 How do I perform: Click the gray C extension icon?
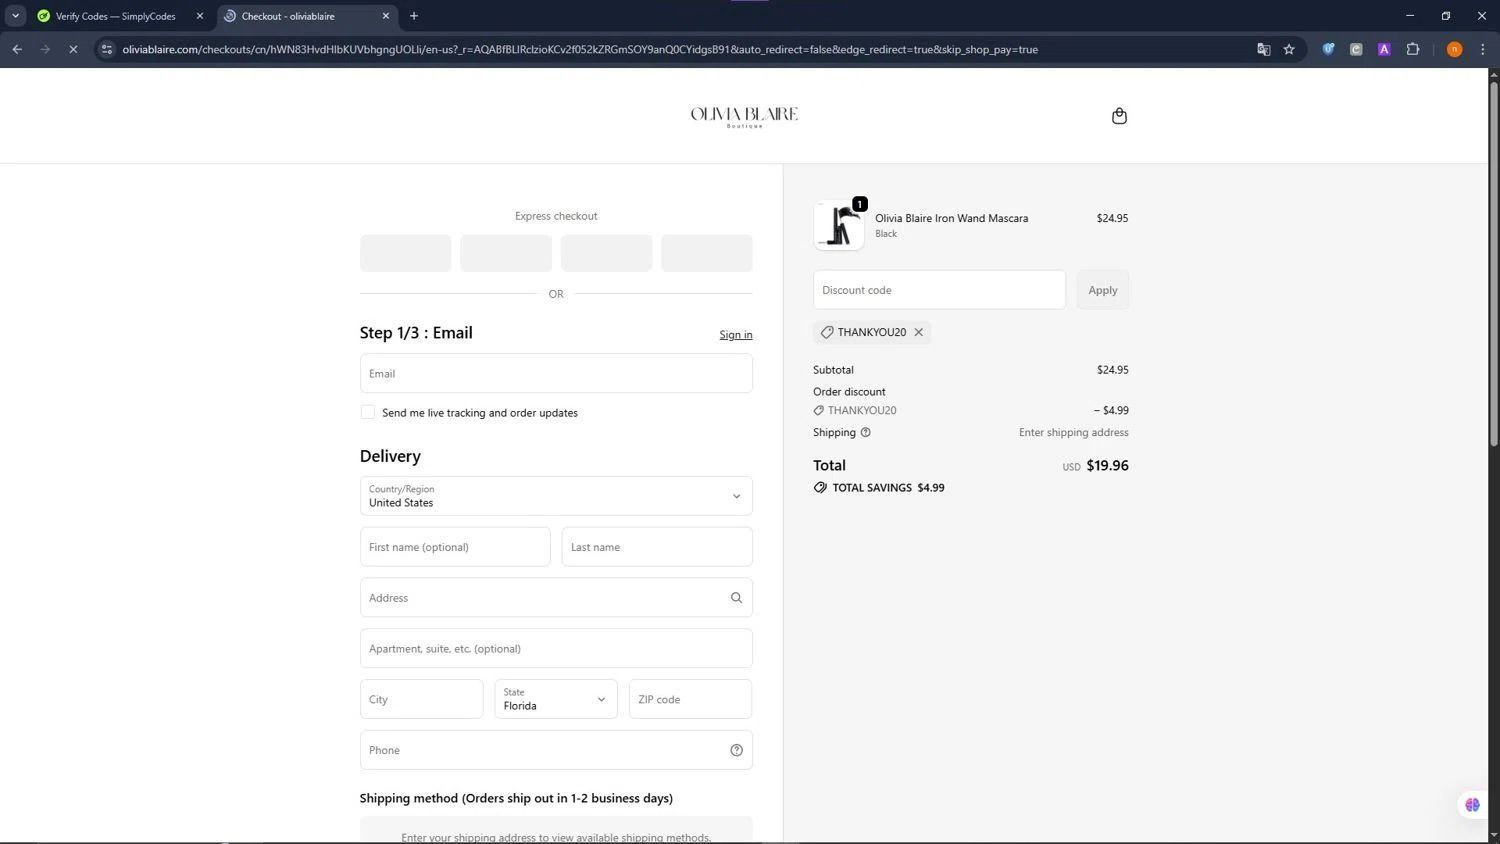click(x=1356, y=49)
